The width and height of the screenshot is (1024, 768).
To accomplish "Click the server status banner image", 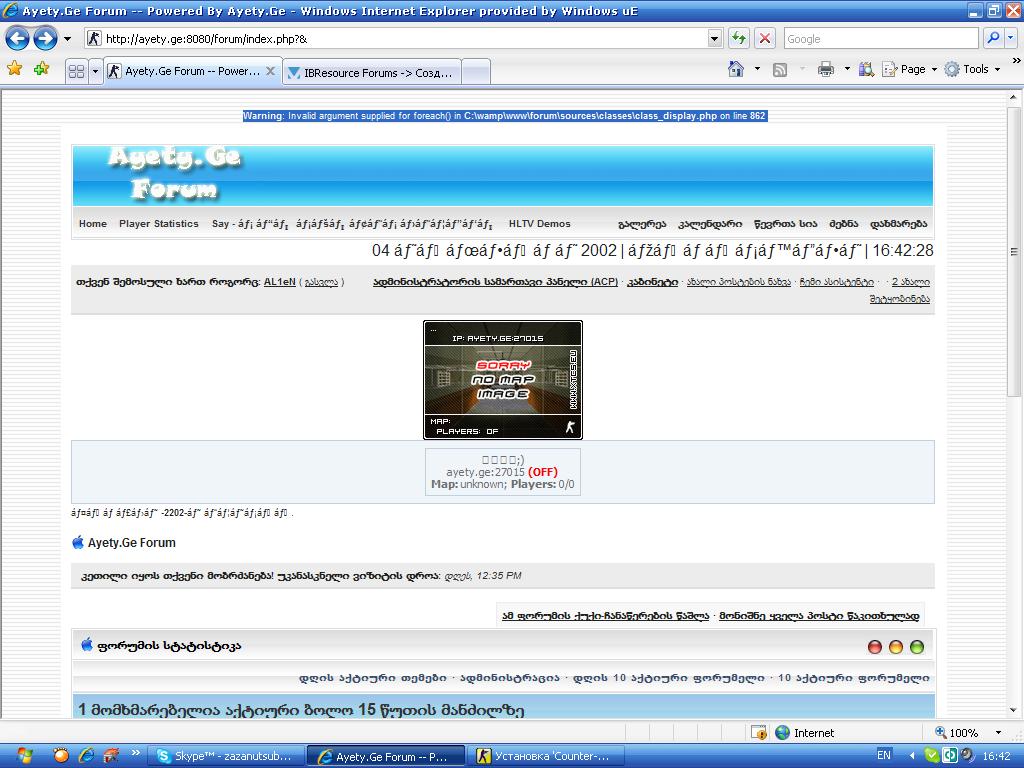I will click(502, 380).
